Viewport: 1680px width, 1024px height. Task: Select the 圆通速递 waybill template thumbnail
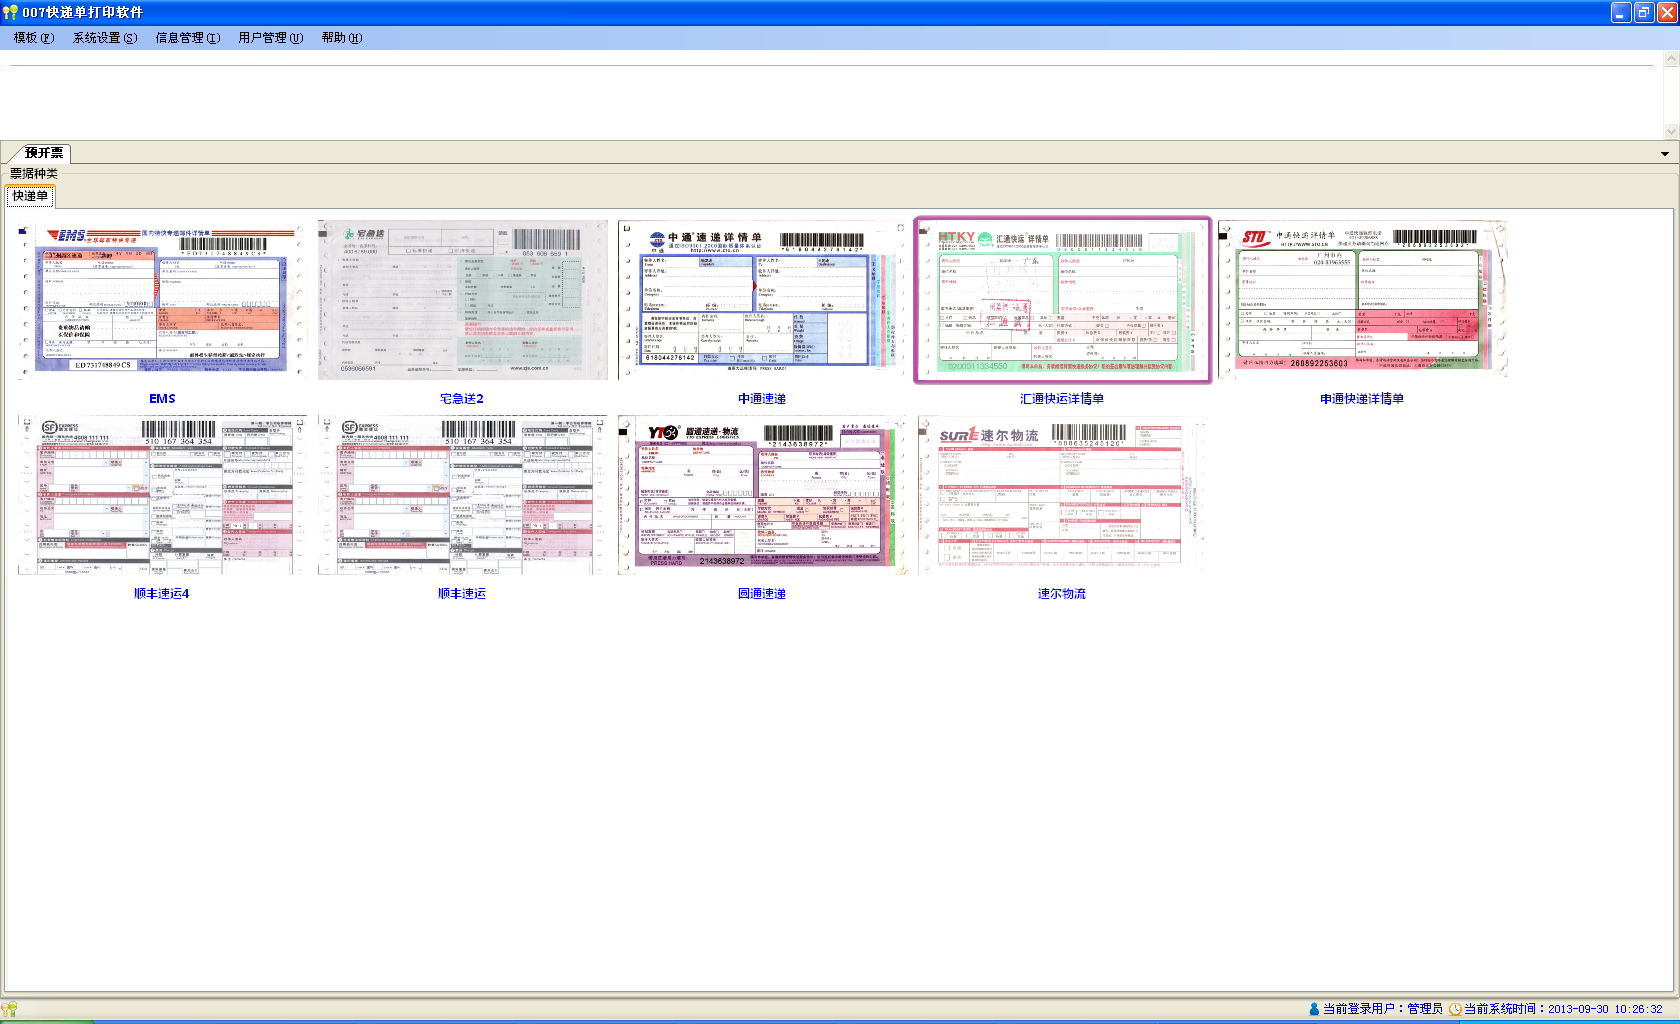(x=762, y=495)
